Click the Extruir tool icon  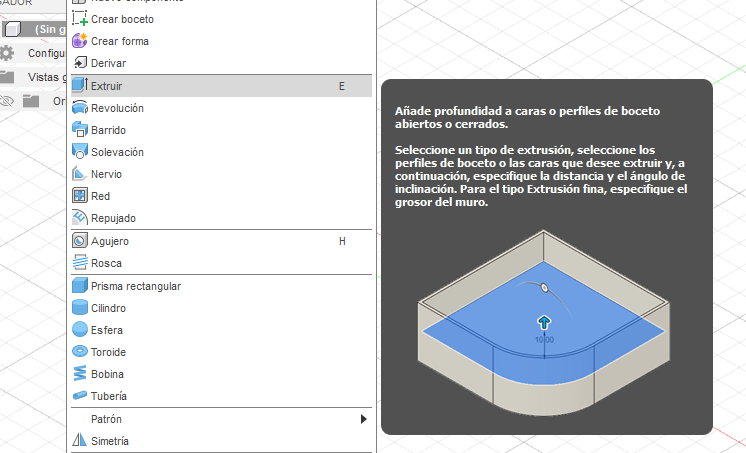click(x=79, y=85)
